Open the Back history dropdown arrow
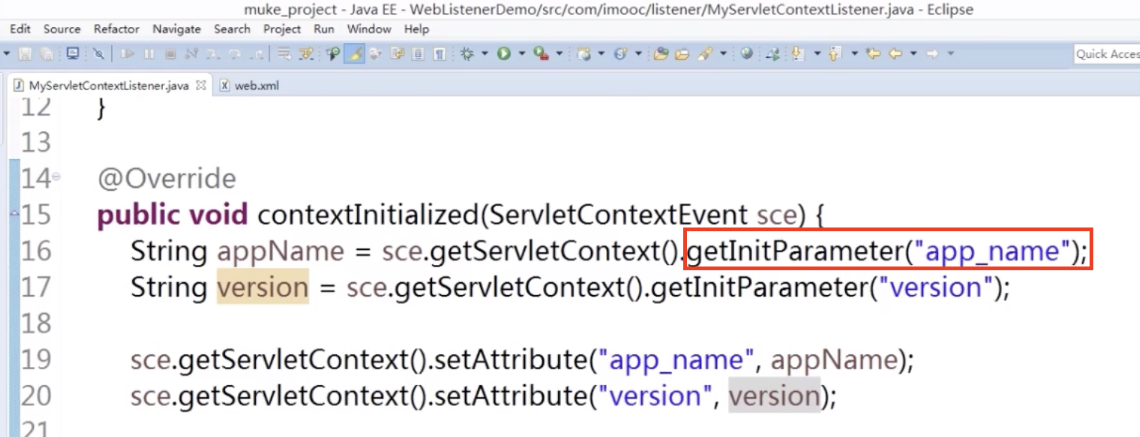The width and height of the screenshot is (1140, 437). [x=913, y=54]
